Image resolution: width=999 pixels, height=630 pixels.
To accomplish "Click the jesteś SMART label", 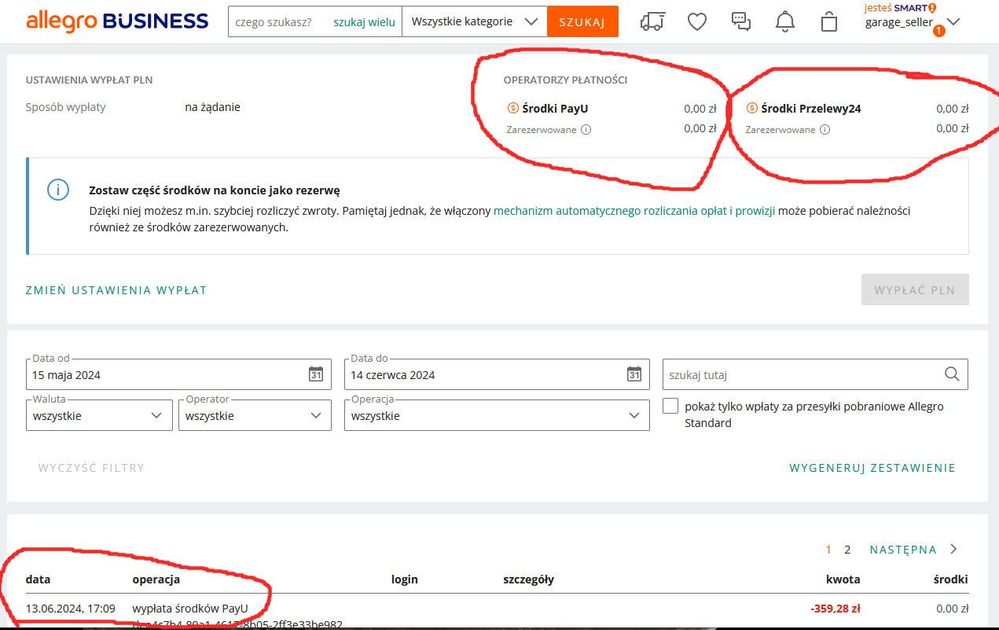I will [900, 8].
